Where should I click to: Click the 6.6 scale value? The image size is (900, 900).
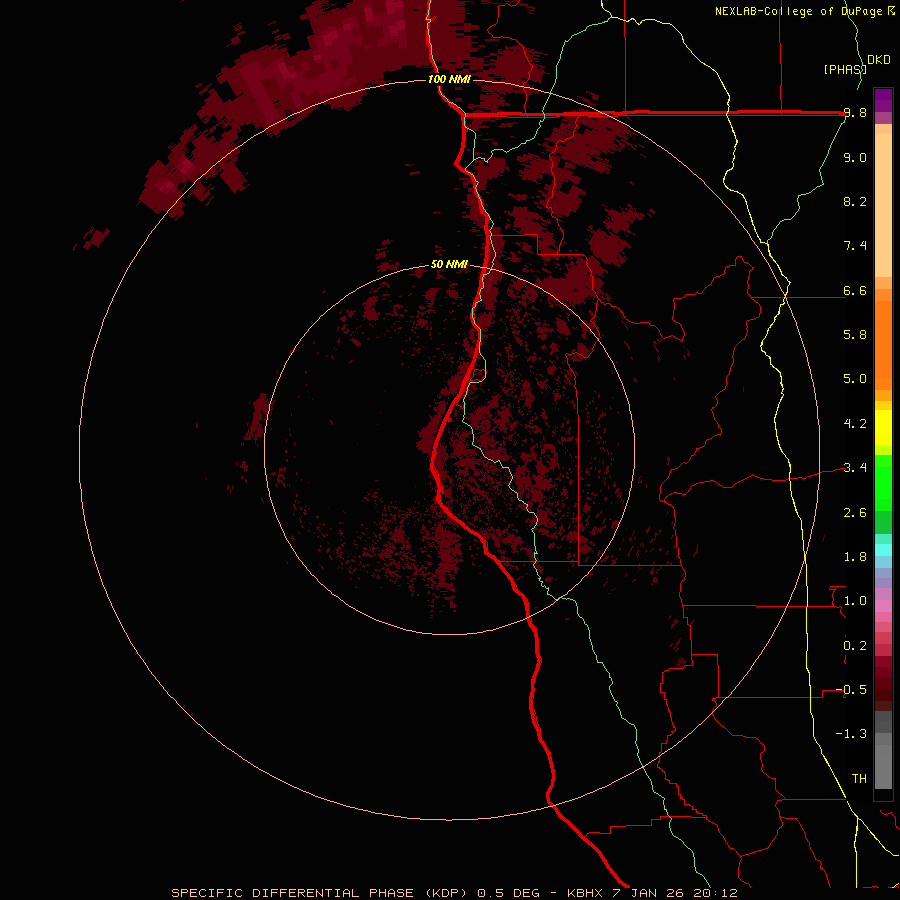pos(855,290)
